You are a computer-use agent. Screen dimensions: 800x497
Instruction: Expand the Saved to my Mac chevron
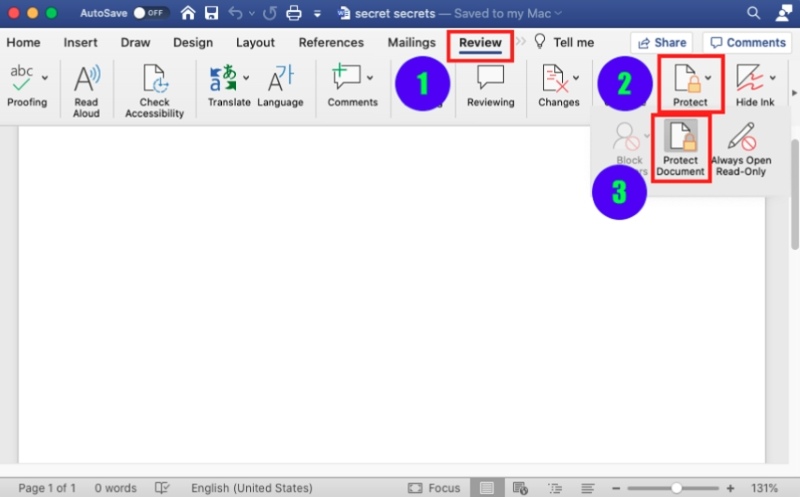(558, 13)
